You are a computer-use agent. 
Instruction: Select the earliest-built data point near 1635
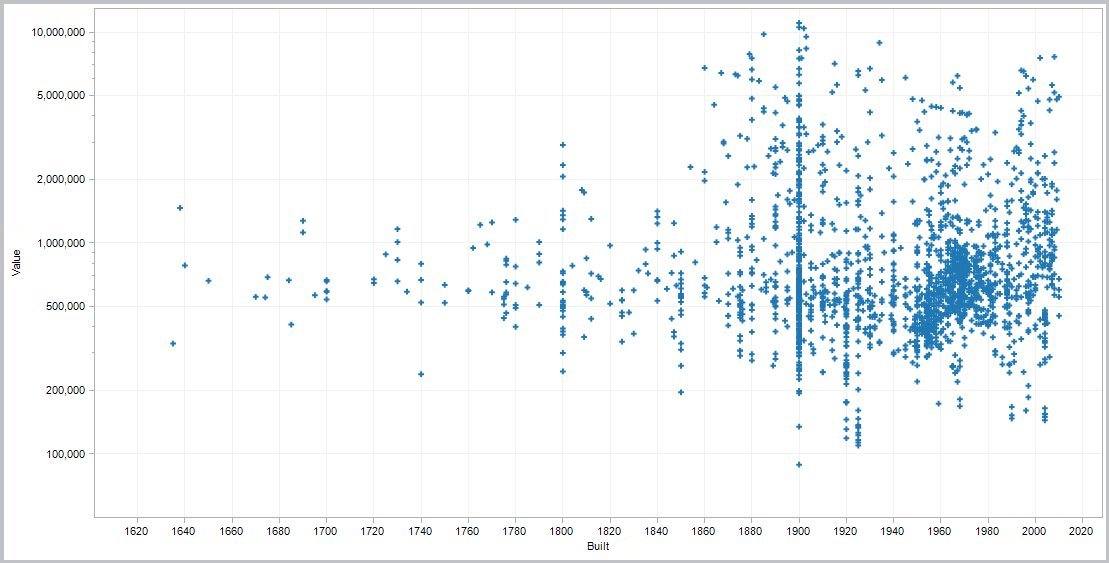pos(173,344)
